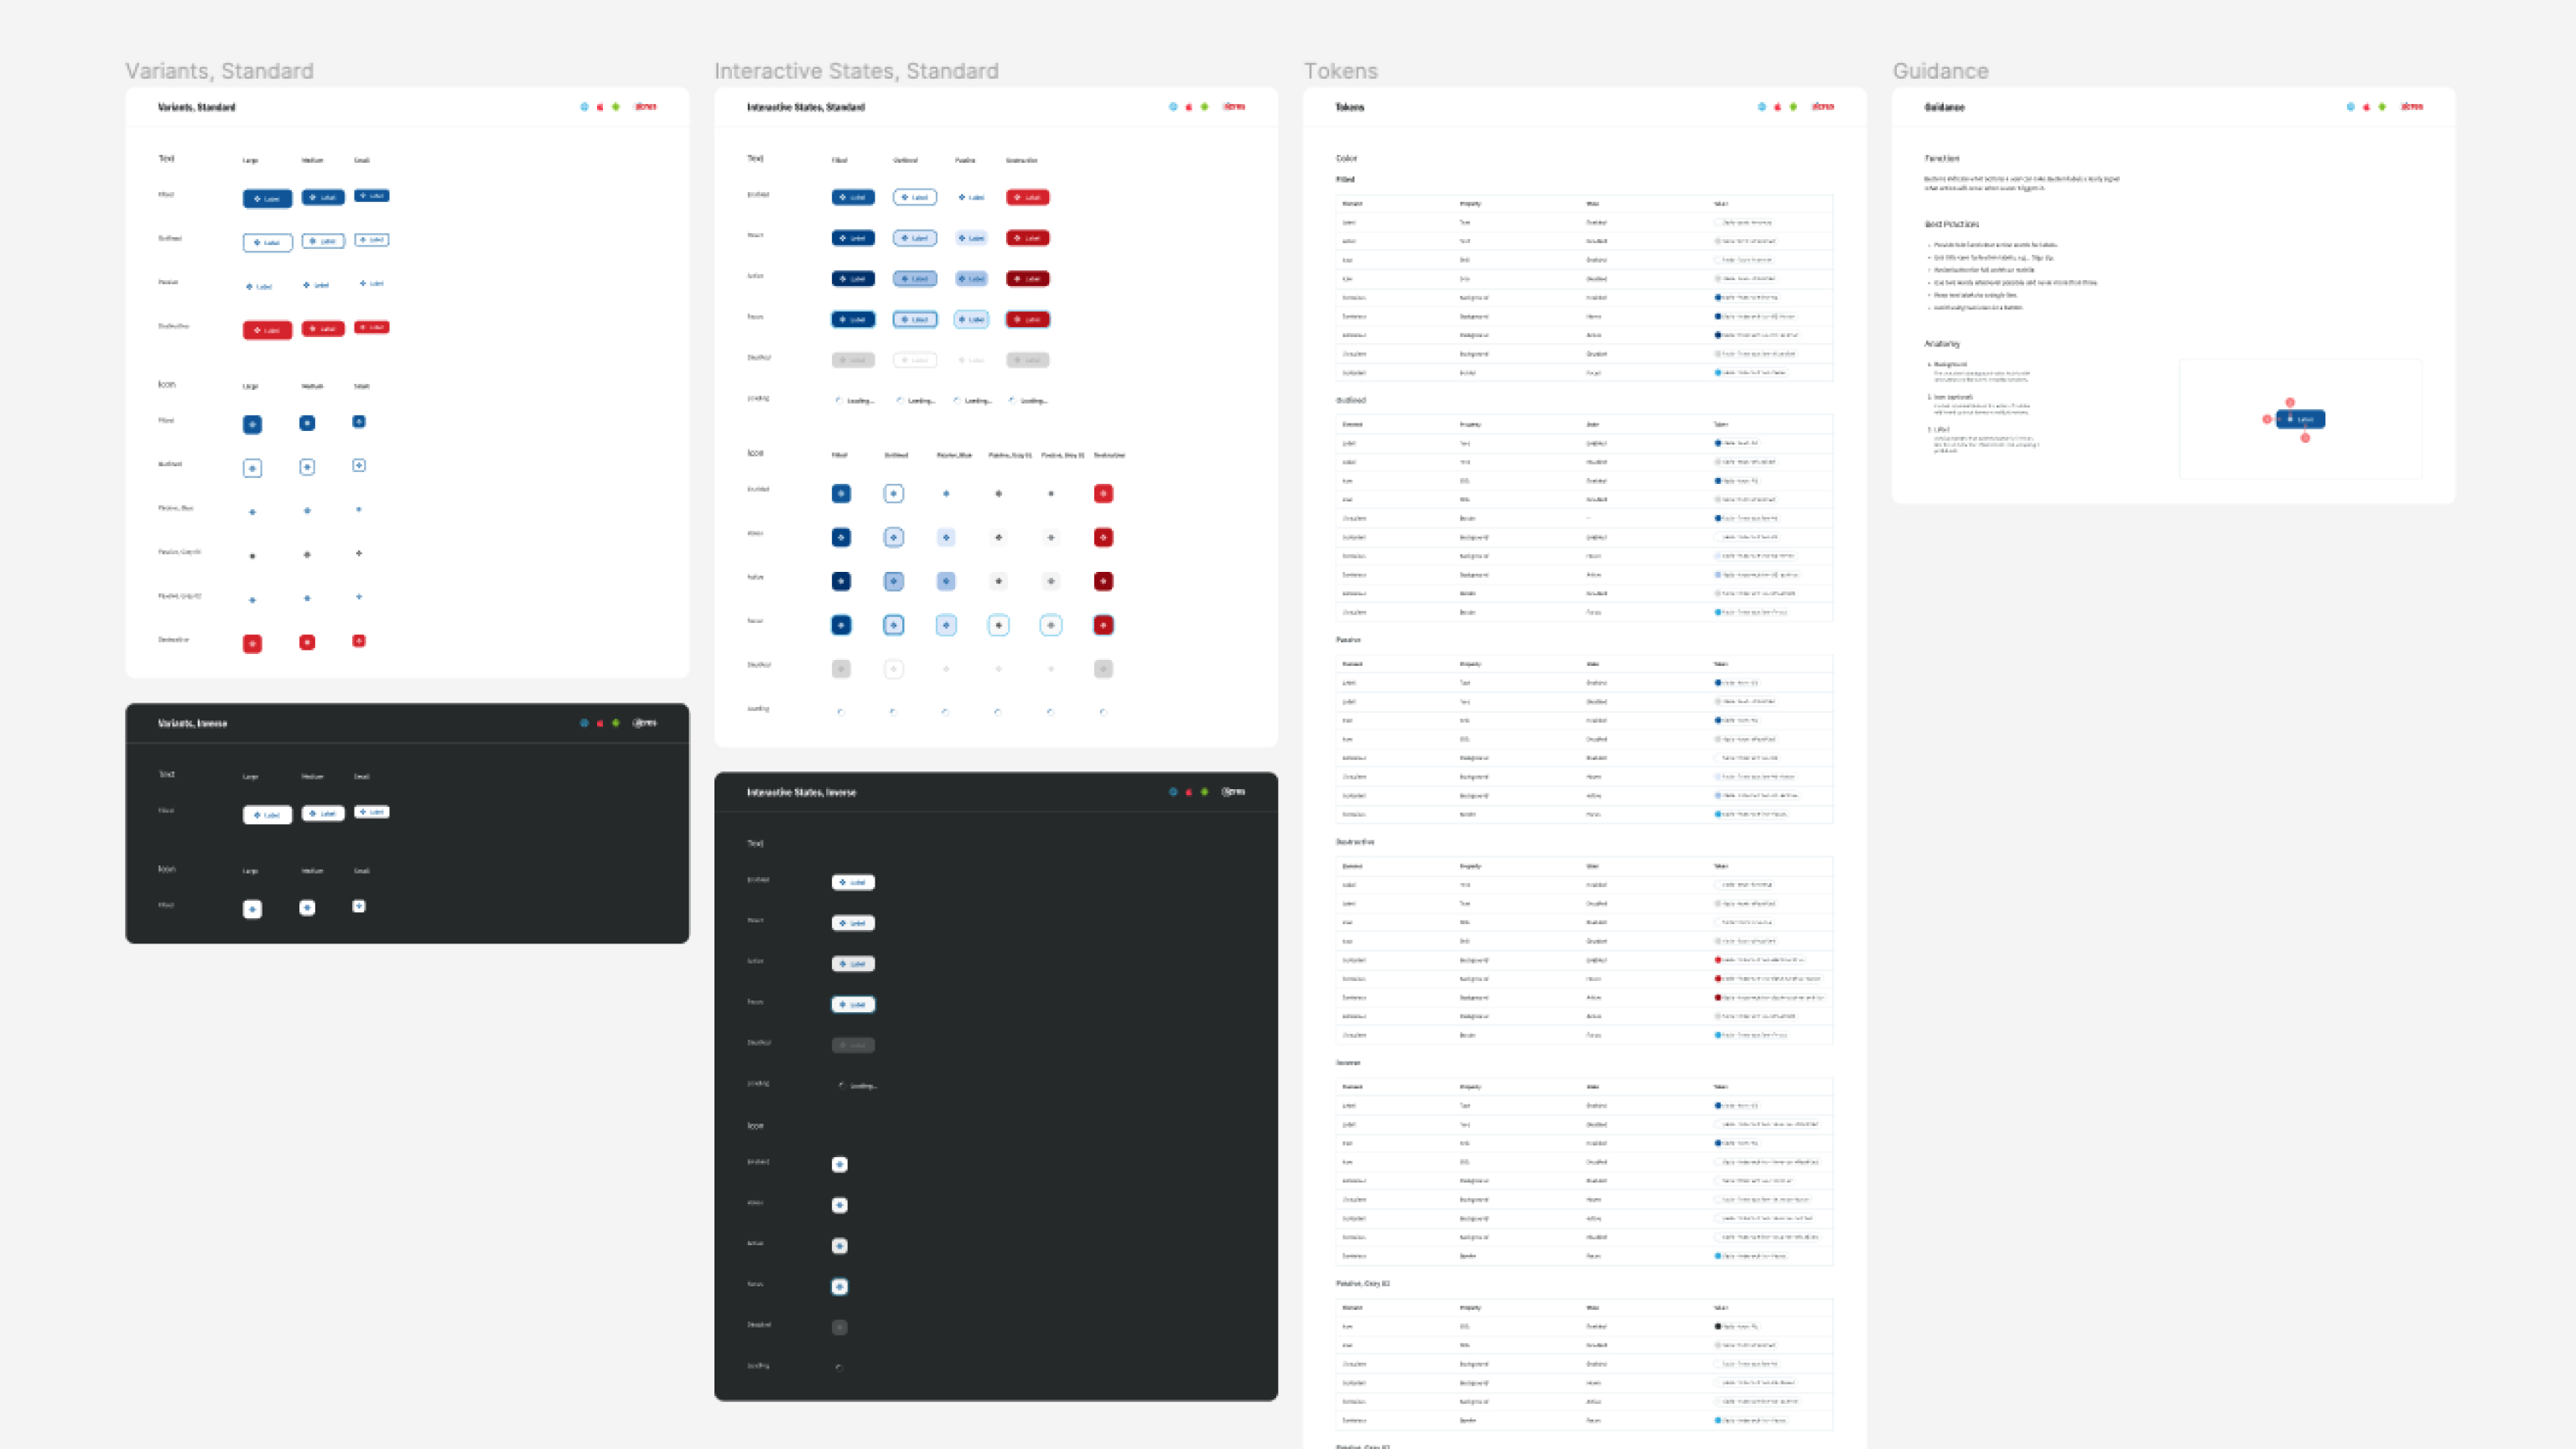Screen dimensions: 2576x1449
Task: Click "Destructive" table heading in Tokens frame
Action: coord(1355,842)
